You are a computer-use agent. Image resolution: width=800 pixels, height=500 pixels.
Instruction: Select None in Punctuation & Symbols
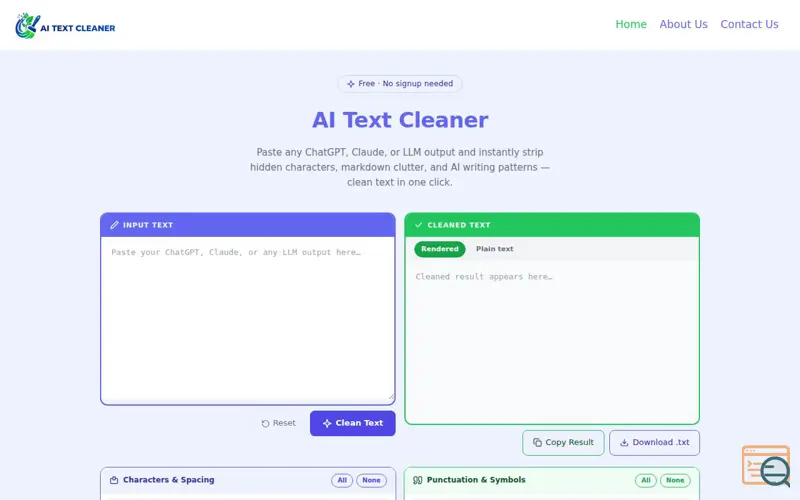click(675, 480)
